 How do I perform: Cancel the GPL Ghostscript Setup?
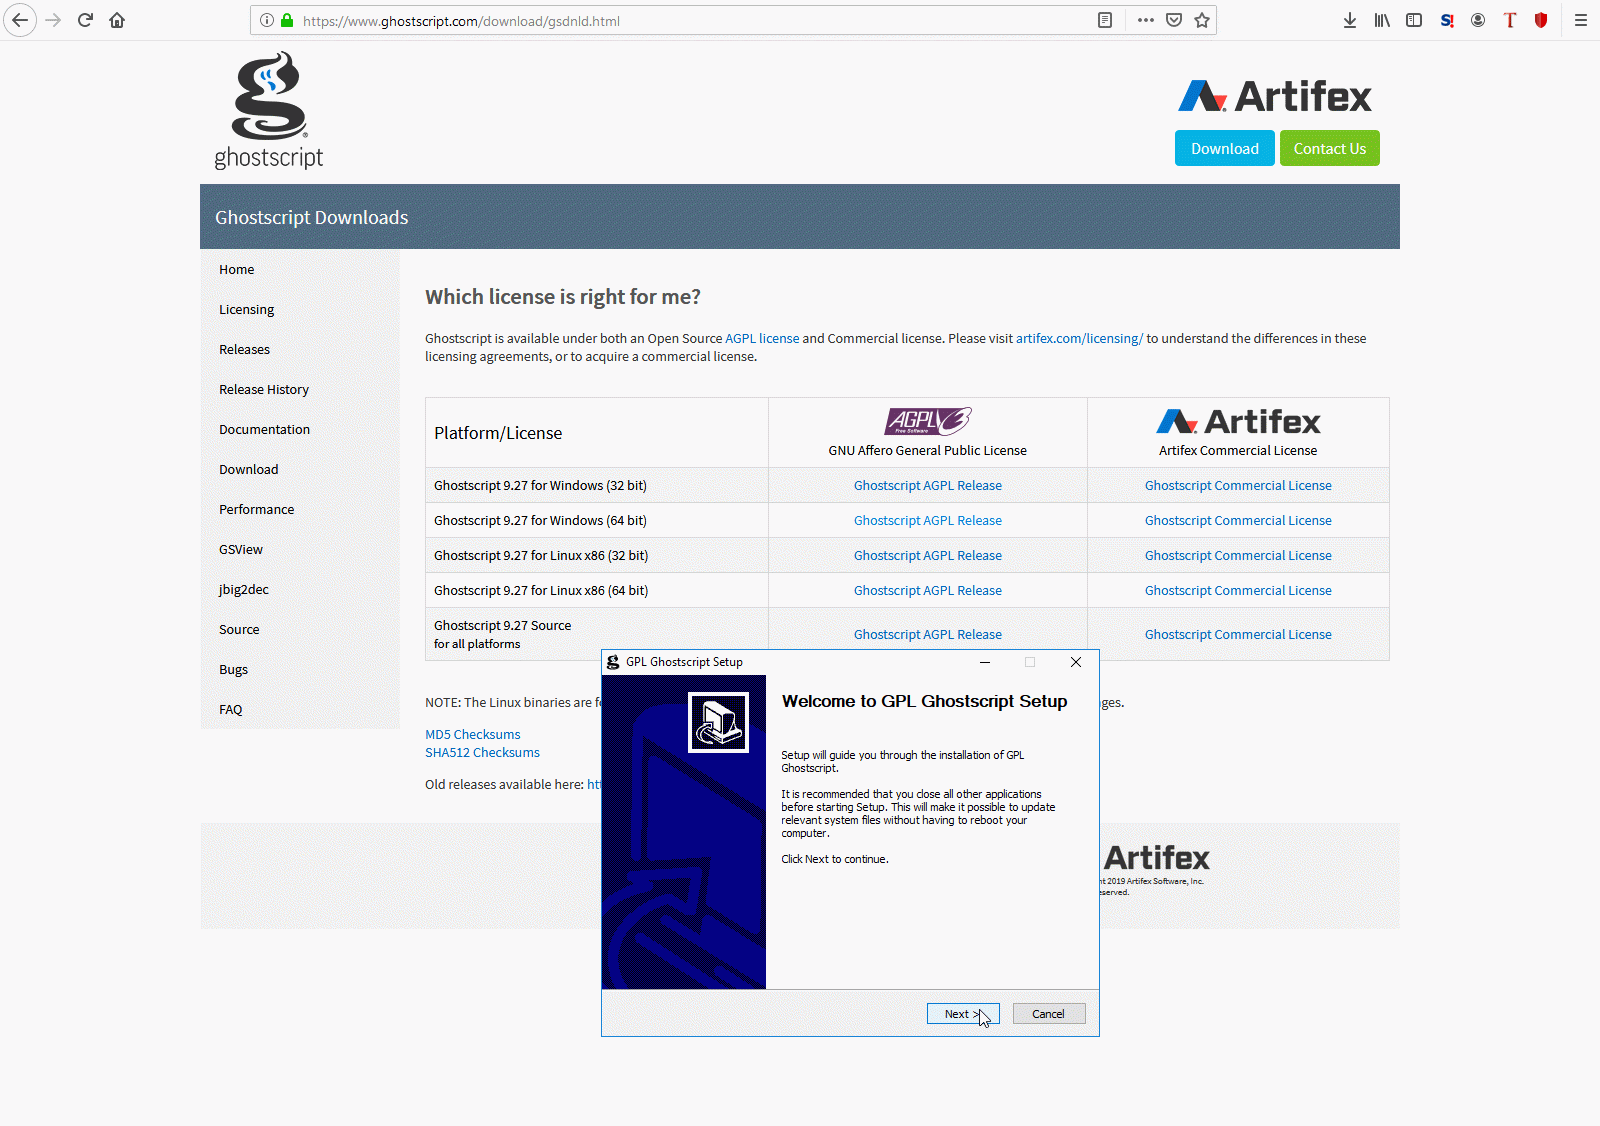(x=1049, y=1014)
